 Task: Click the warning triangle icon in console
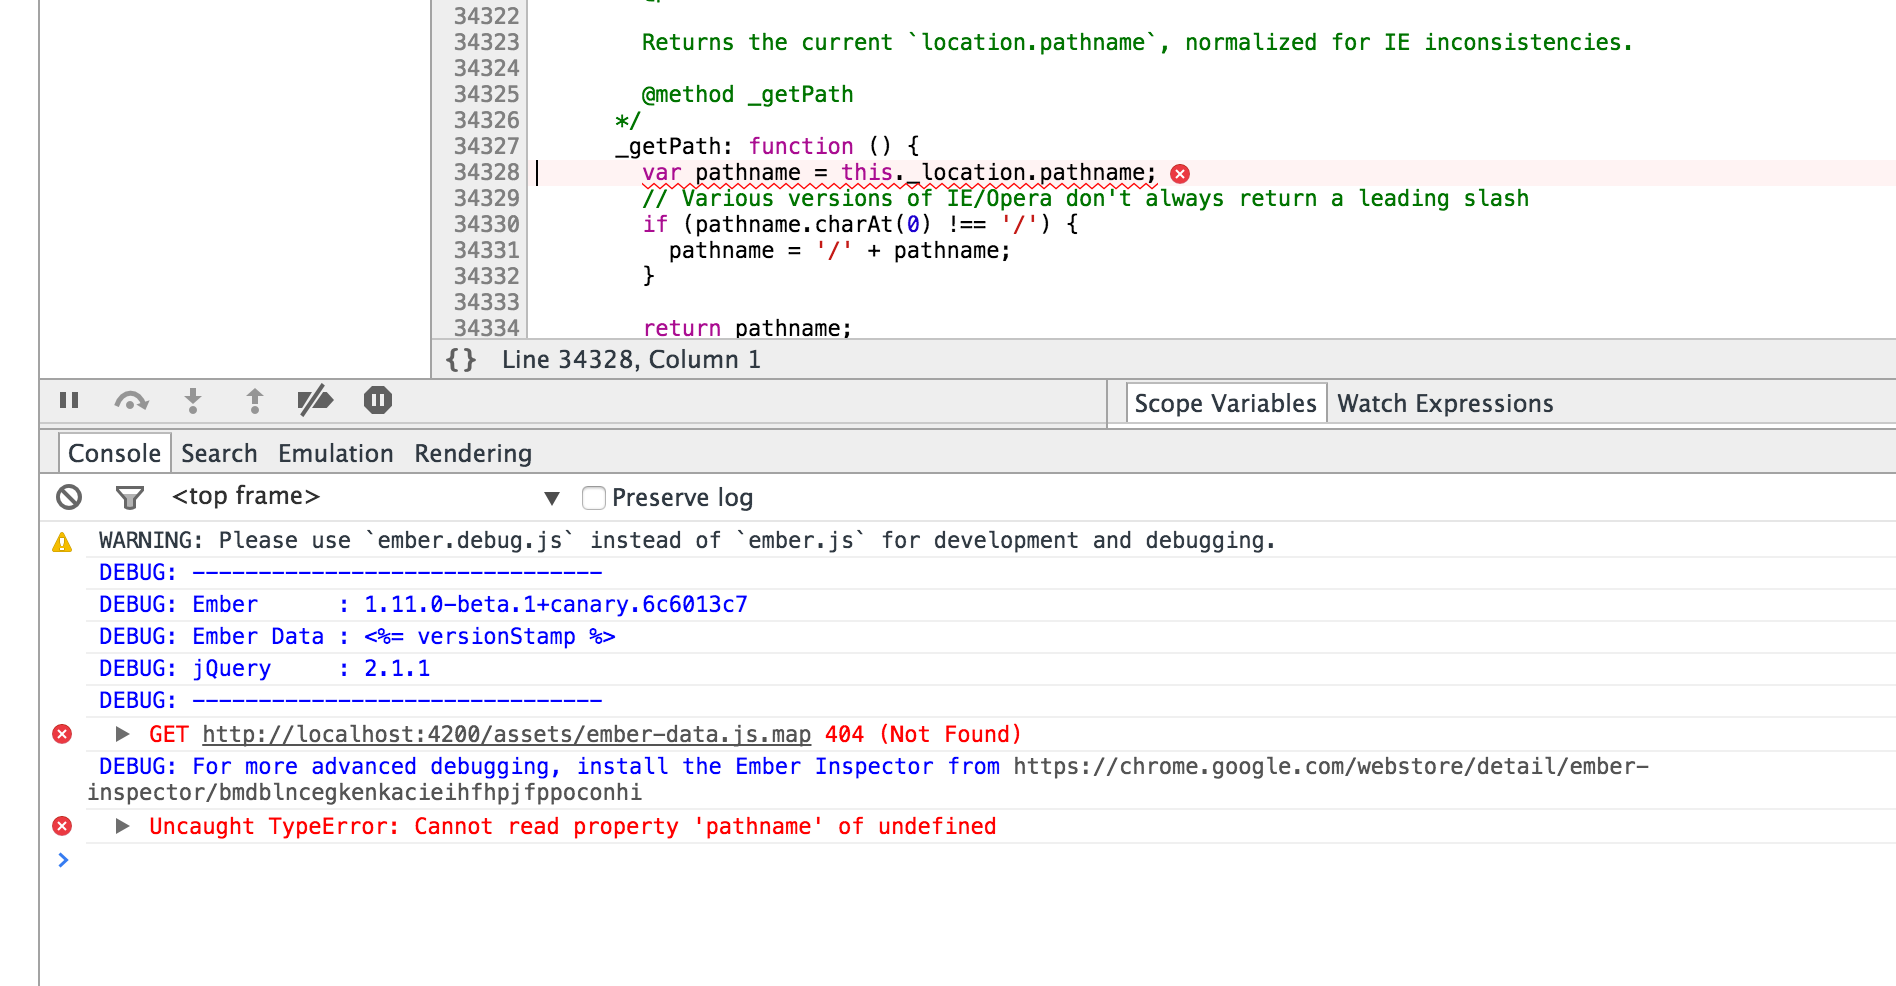[x=62, y=542]
